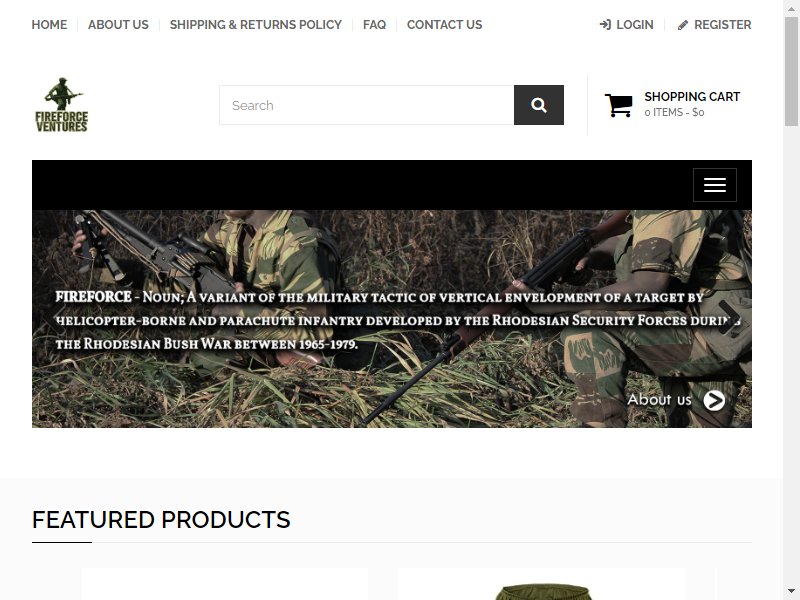Click the About us banner text

click(x=659, y=399)
